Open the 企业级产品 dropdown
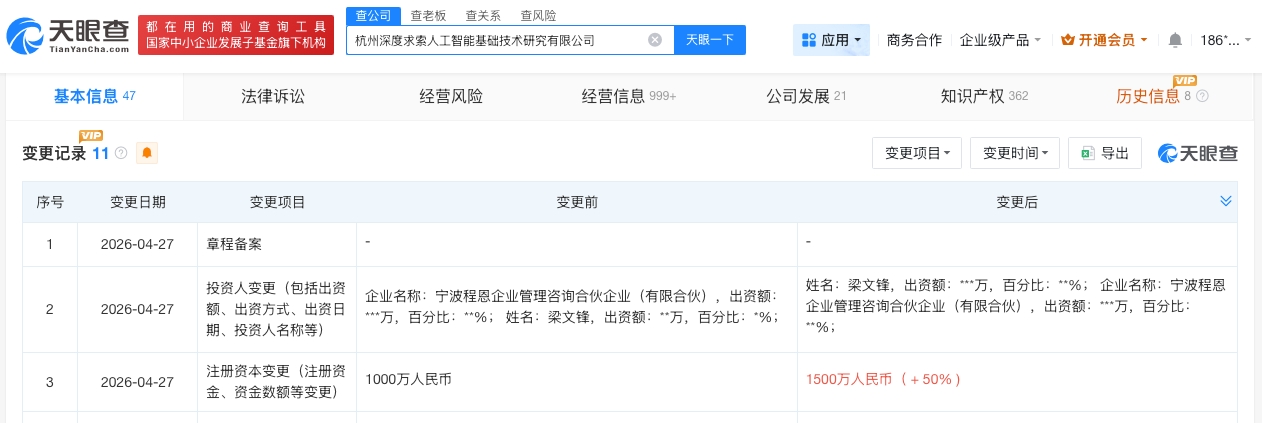The width and height of the screenshot is (1262, 423). click(x=1000, y=40)
